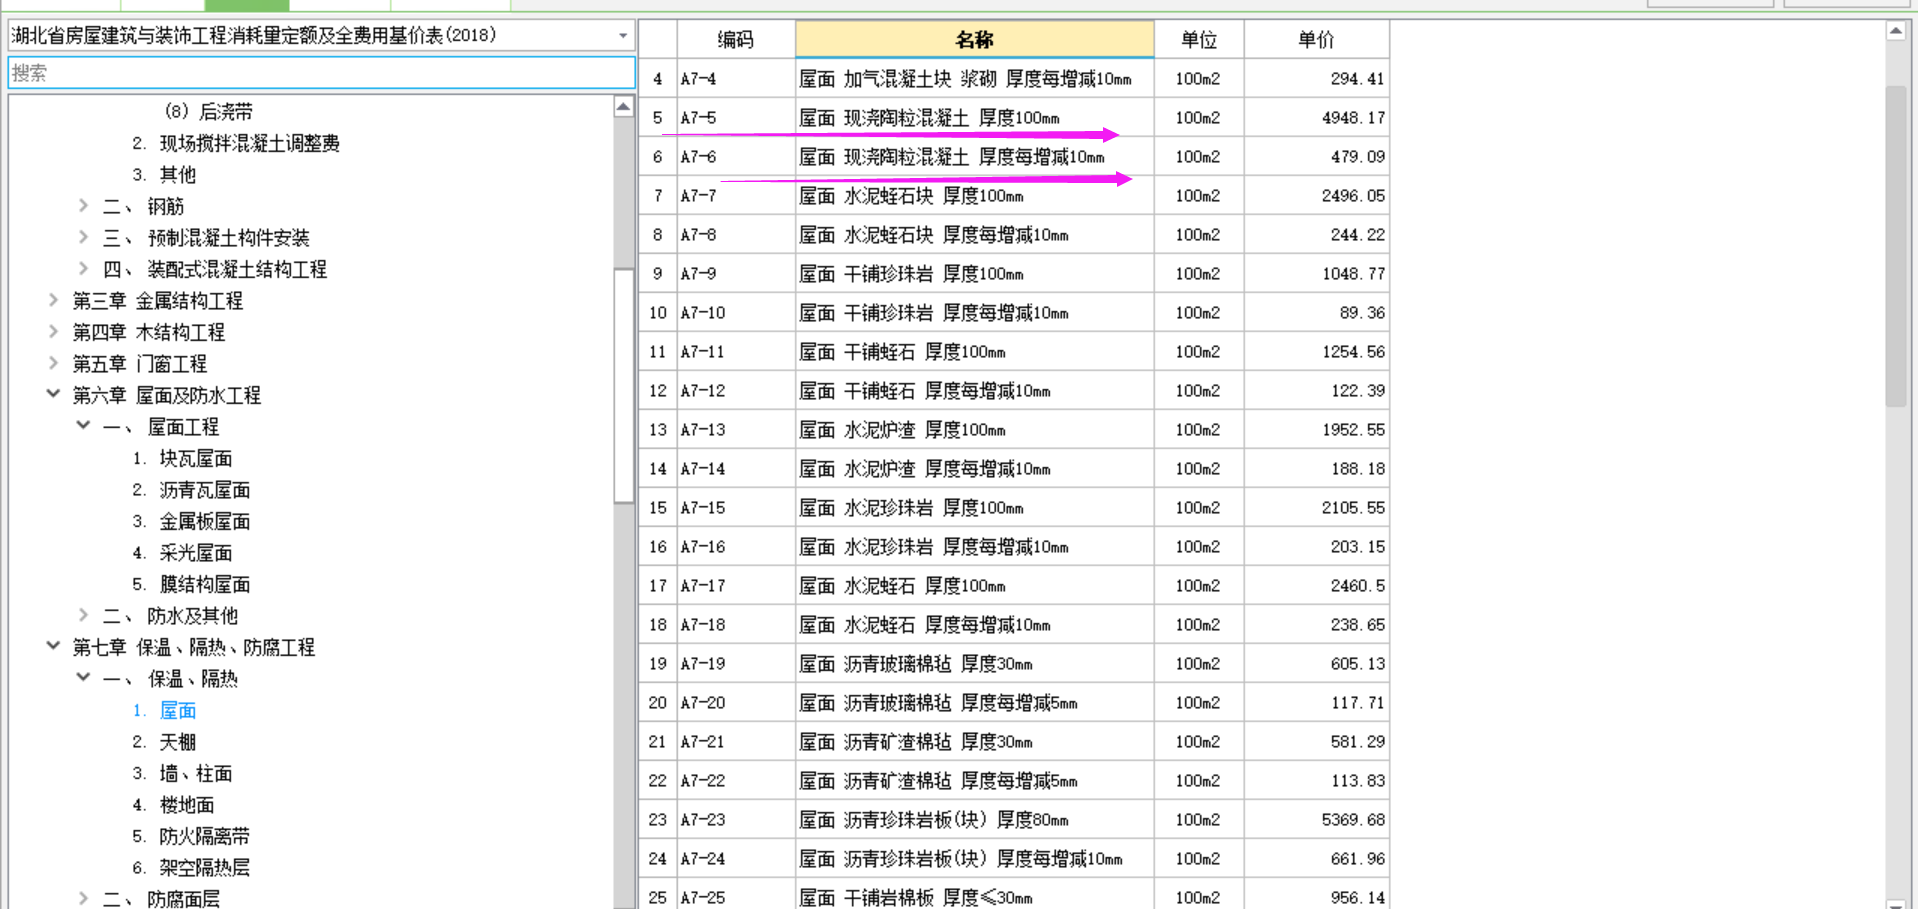
Task: Click the 名称 column header
Action: tap(974, 39)
